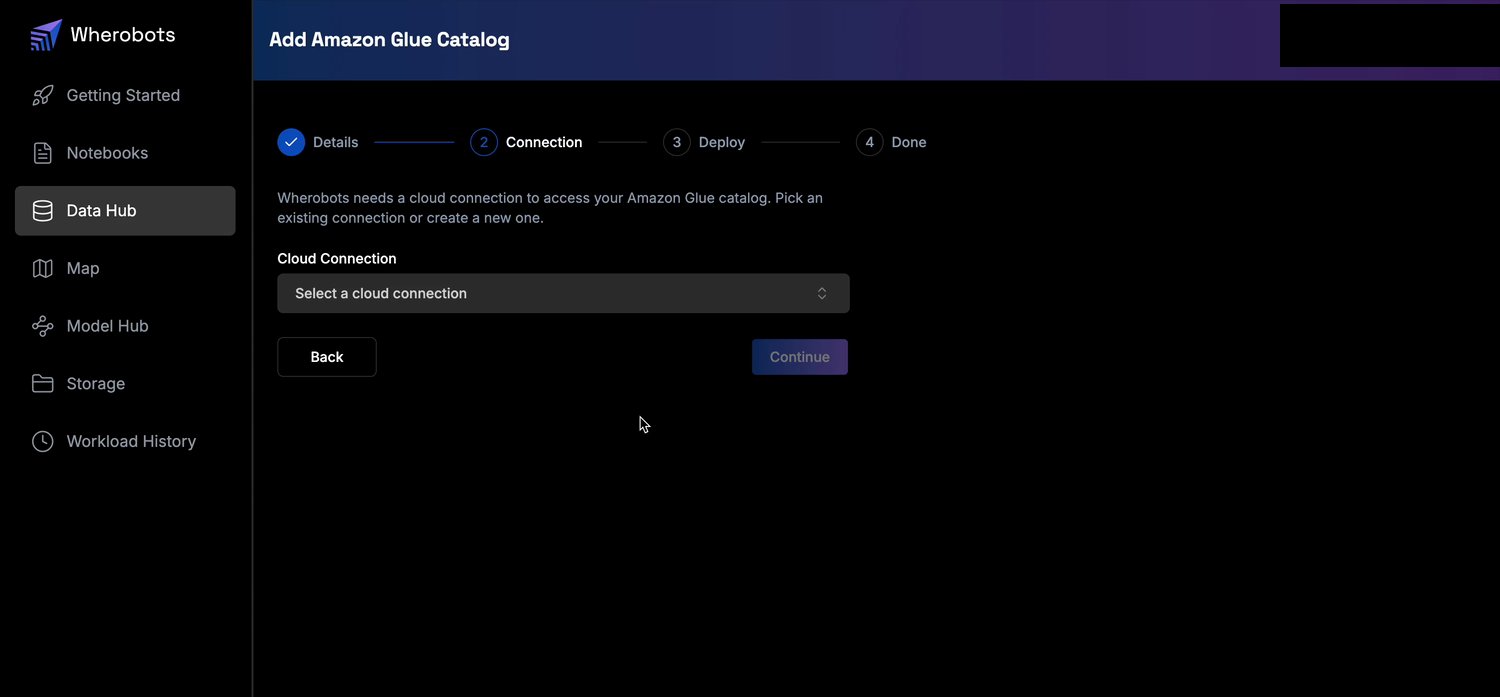The image size is (1500, 697).
Task: Click the Done step label
Action: click(x=909, y=142)
